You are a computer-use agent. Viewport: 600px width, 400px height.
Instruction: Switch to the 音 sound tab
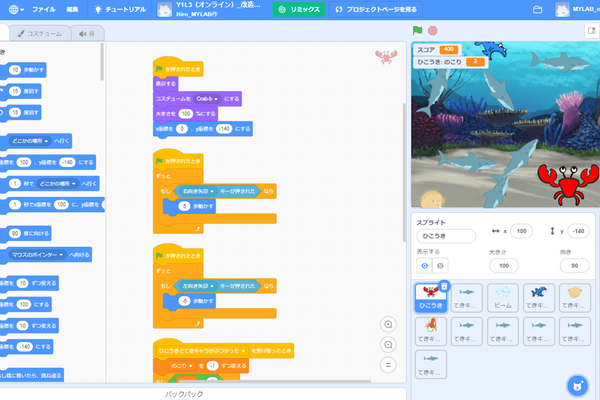[x=87, y=34]
